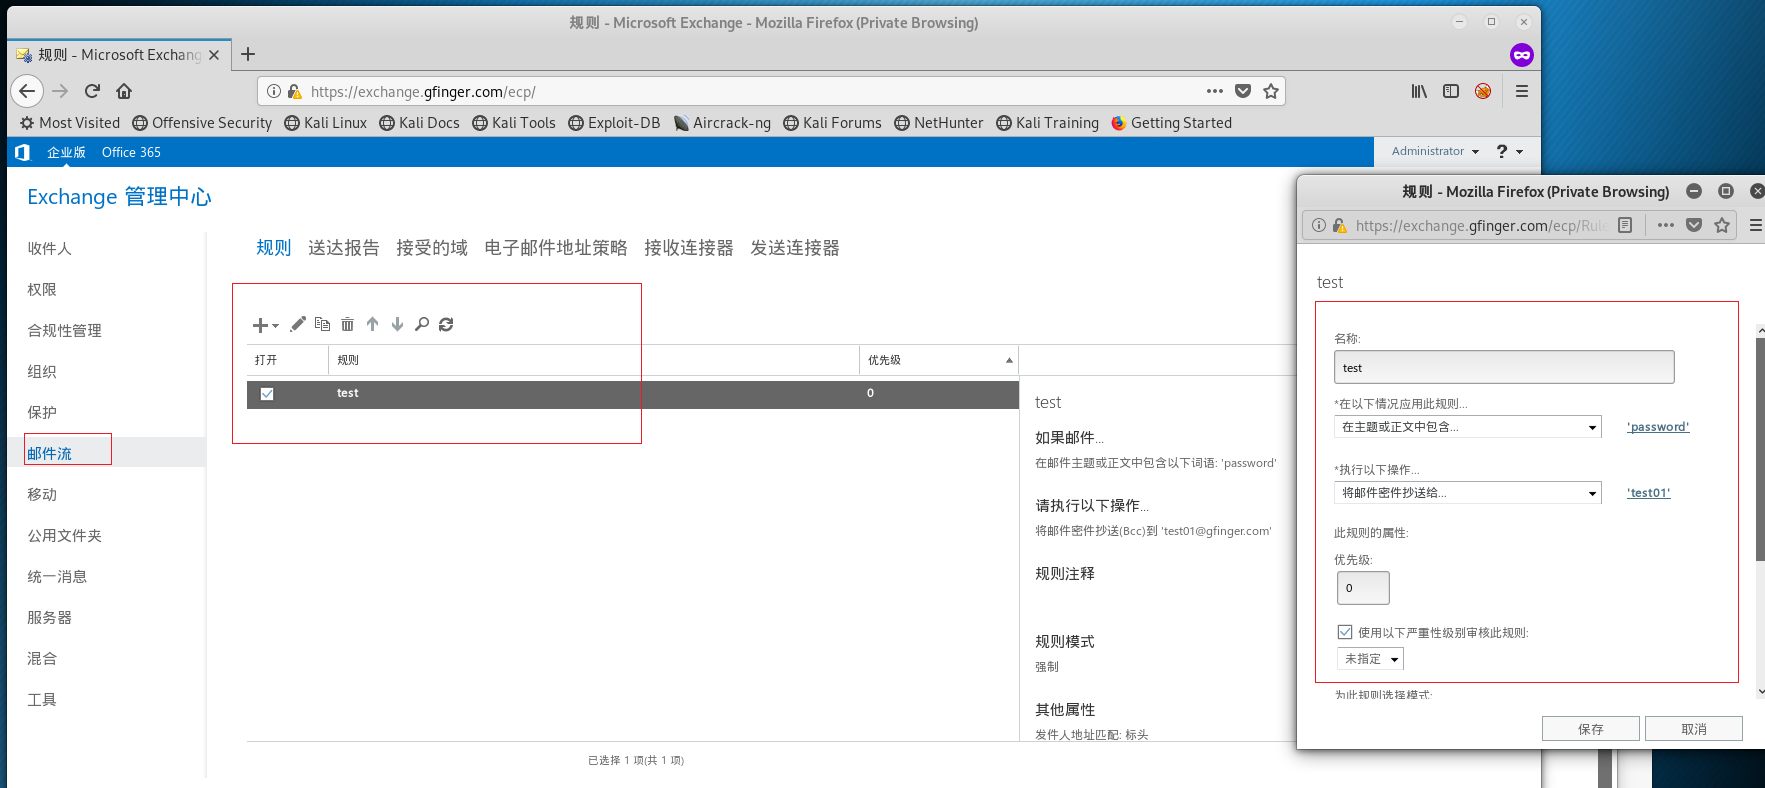Click the 取消 cancel button

(x=1693, y=729)
